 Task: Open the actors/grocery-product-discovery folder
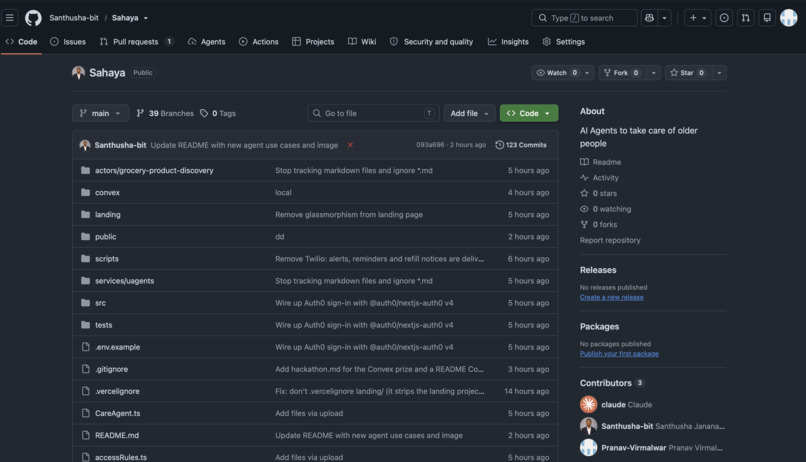click(154, 170)
